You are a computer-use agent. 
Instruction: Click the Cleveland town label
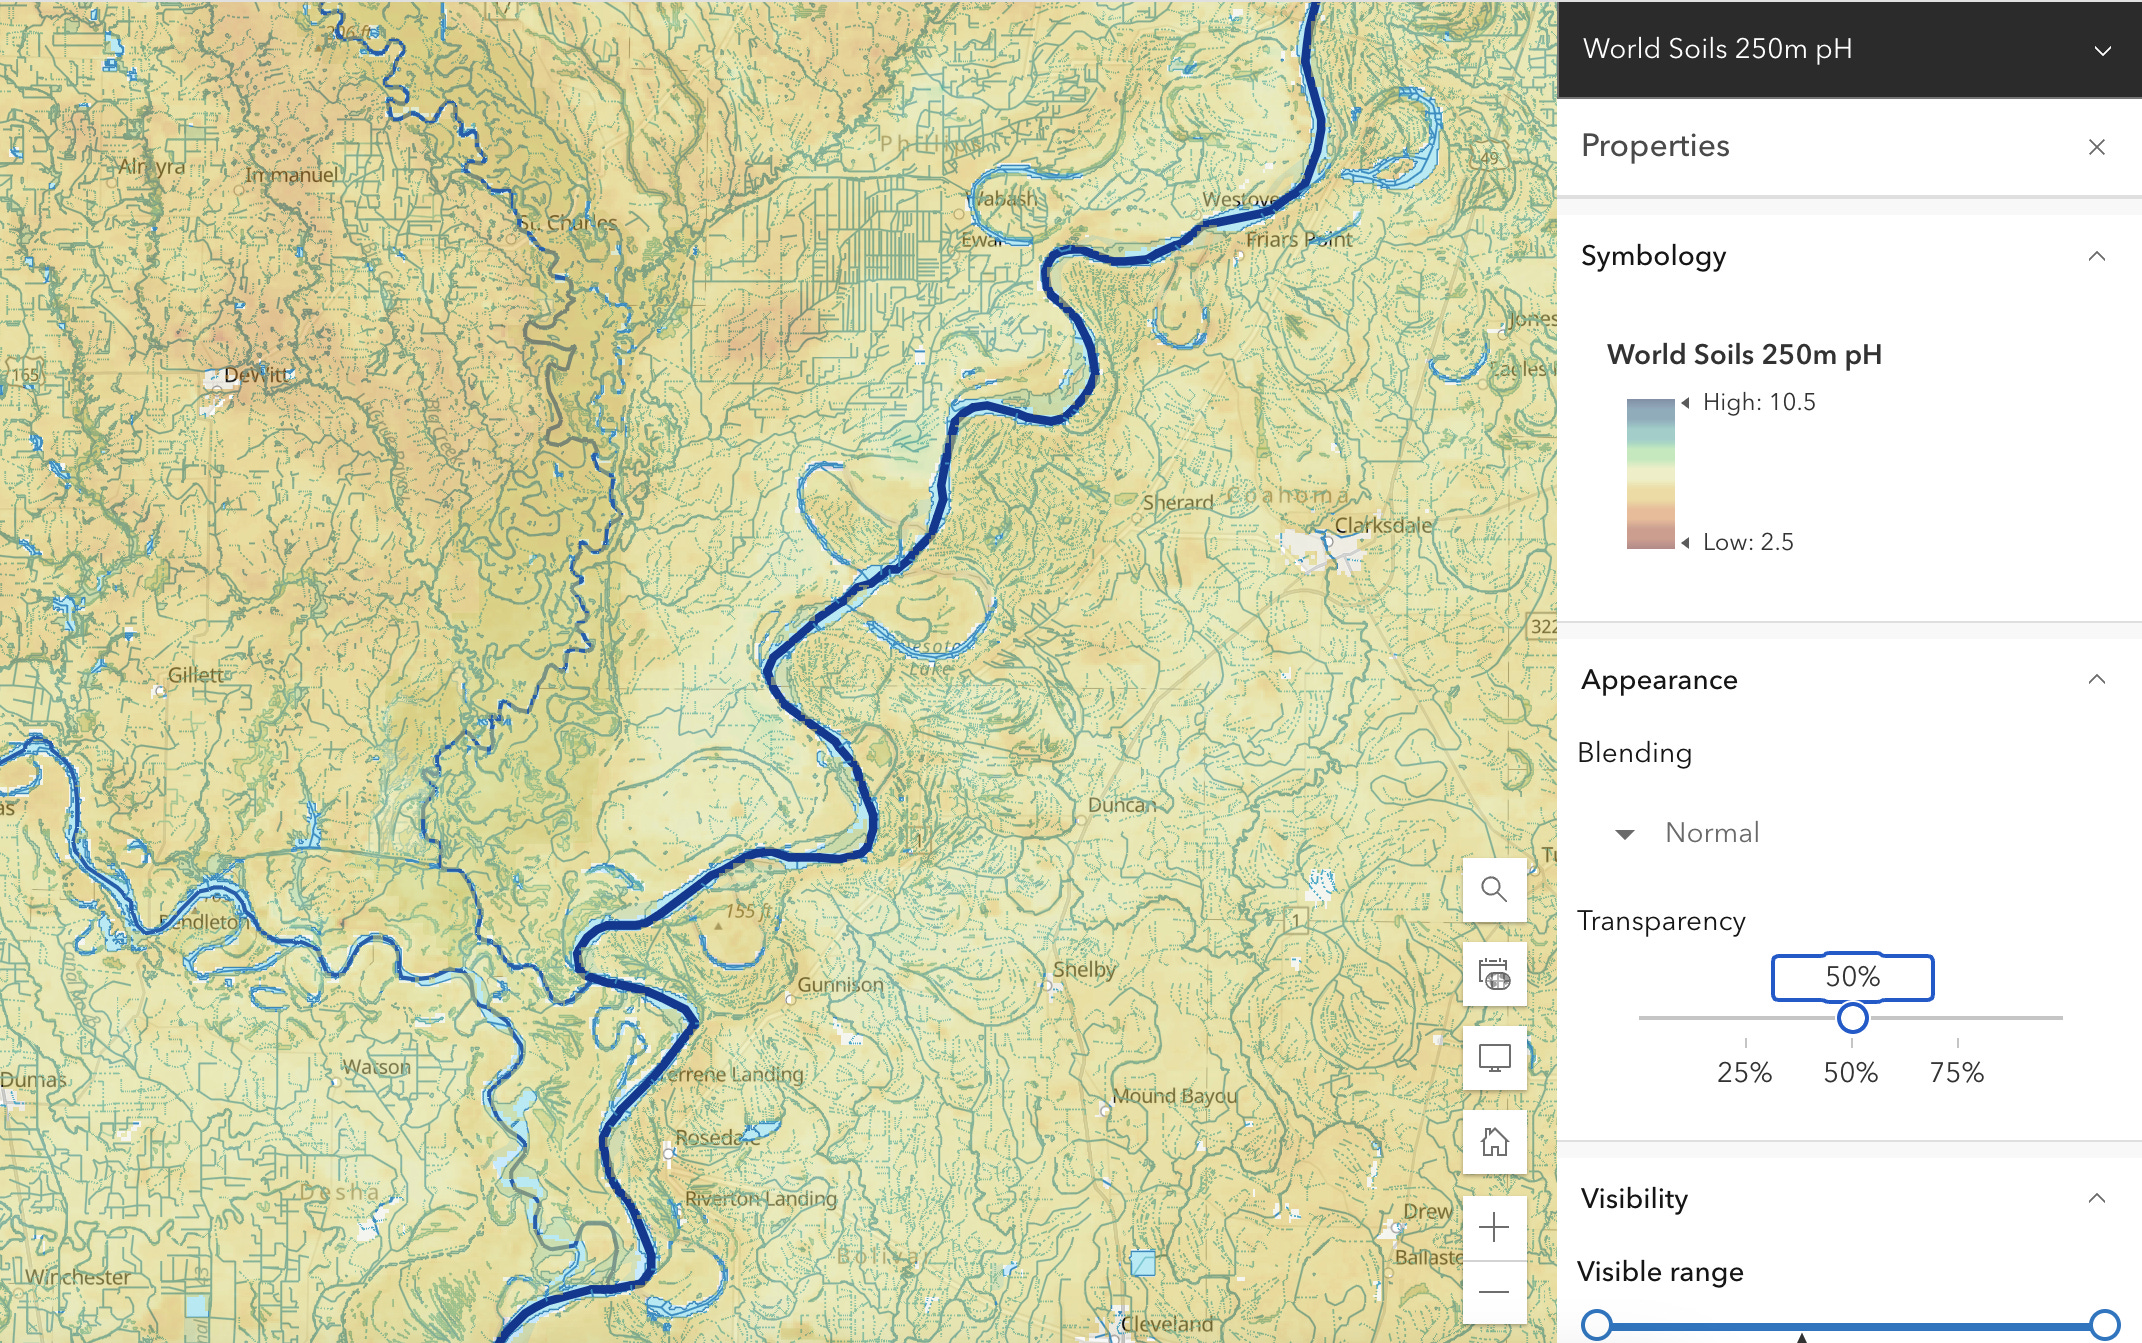pyautogui.click(x=1167, y=1324)
